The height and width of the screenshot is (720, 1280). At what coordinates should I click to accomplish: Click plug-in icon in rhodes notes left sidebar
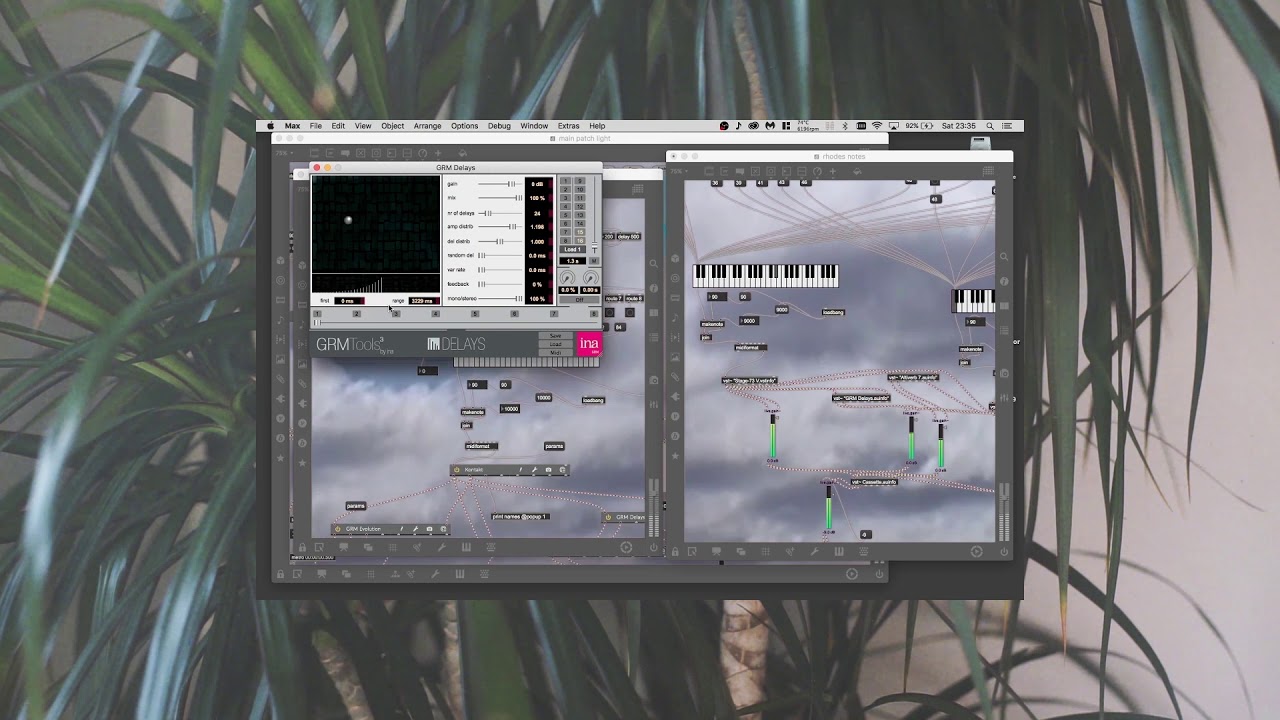point(675,397)
